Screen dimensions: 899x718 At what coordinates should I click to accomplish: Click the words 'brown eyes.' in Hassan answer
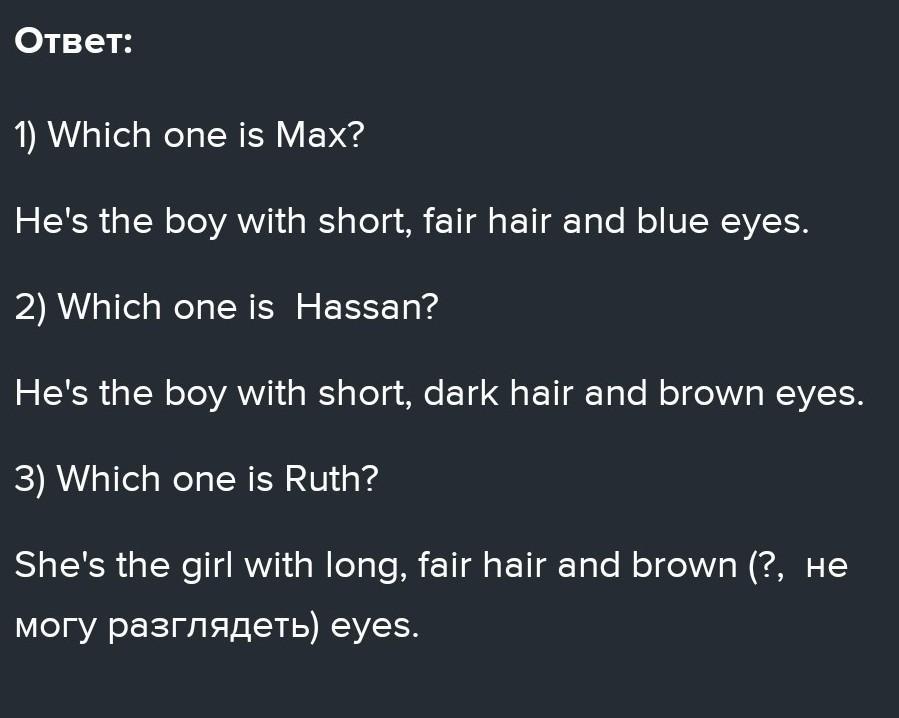pyautogui.click(x=761, y=394)
